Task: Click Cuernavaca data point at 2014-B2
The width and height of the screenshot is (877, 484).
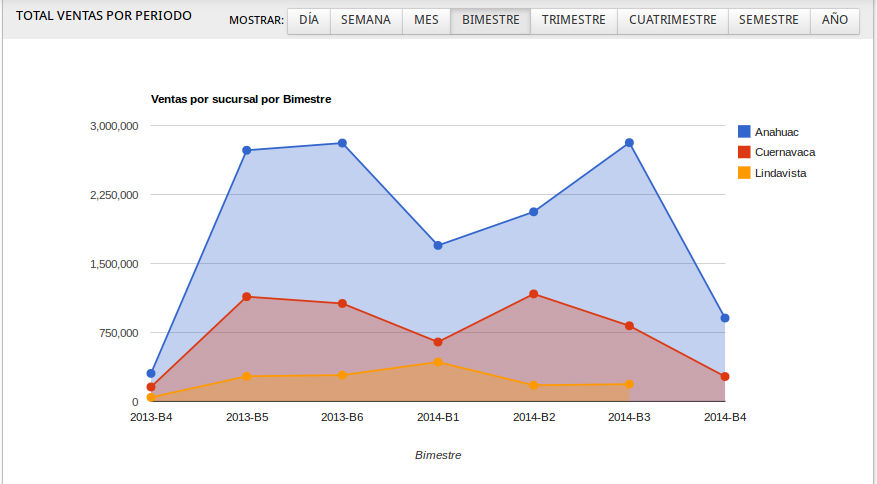Action: click(534, 294)
